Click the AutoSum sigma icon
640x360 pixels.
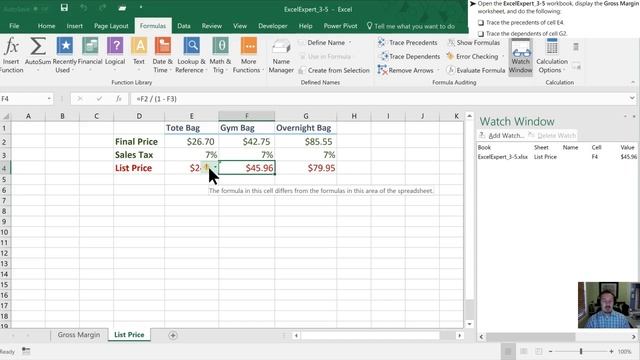(38, 47)
